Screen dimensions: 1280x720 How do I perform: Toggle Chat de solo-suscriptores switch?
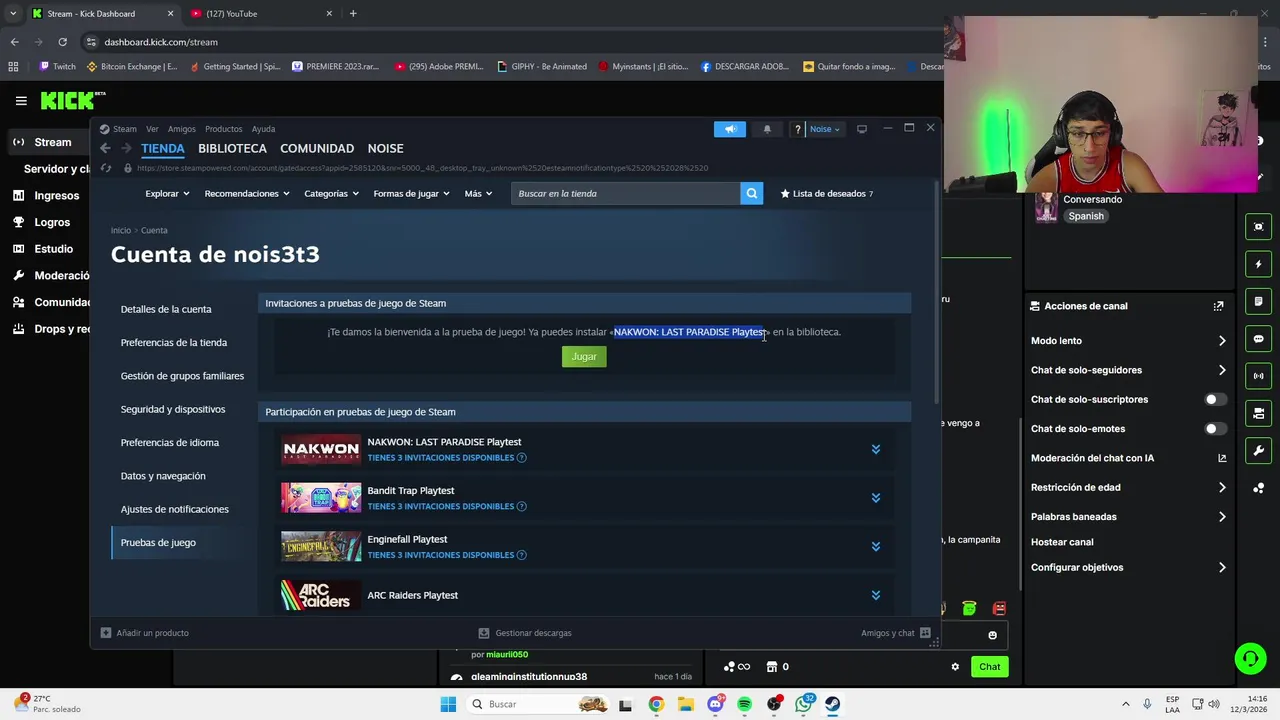click(1215, 399)
